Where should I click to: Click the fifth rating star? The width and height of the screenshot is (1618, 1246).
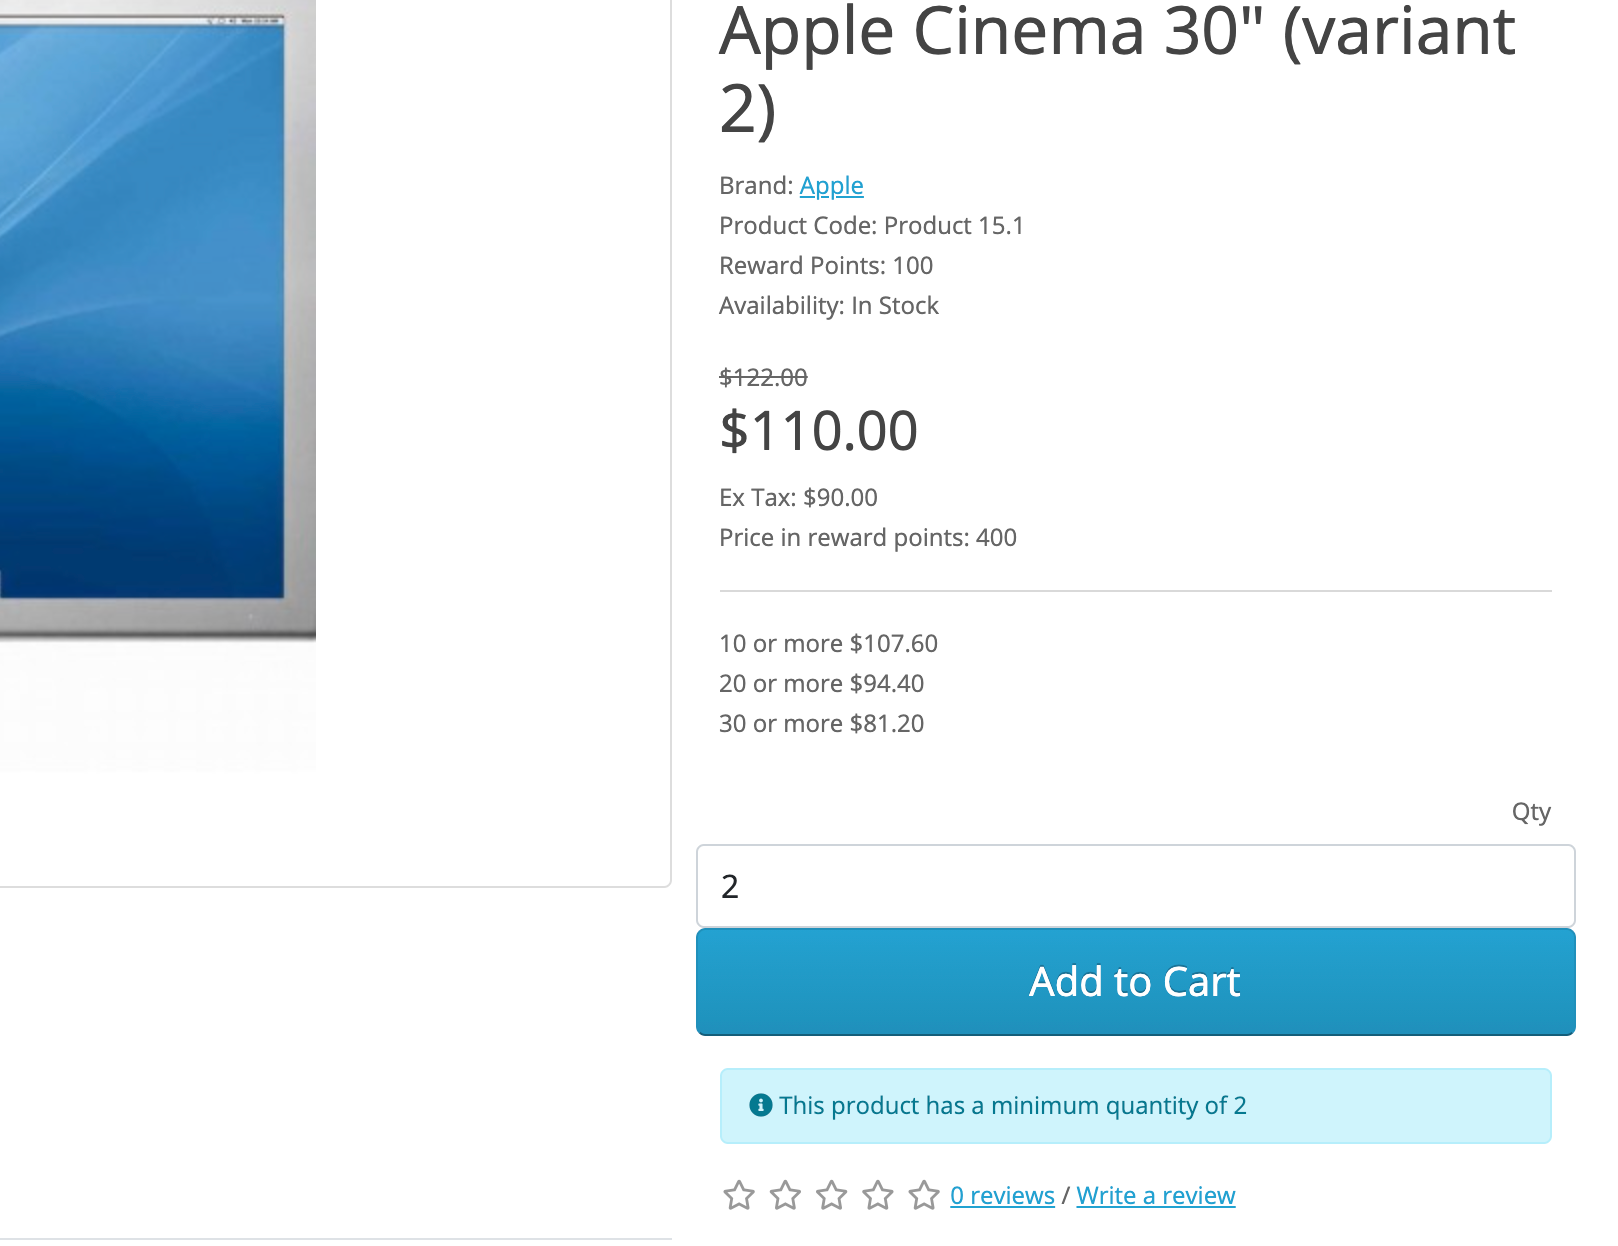tap(924, 1195)
